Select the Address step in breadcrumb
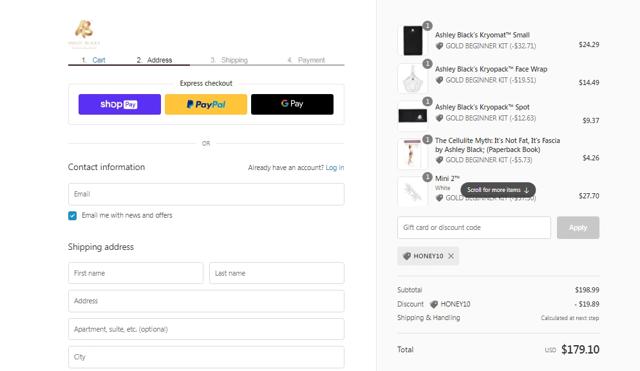 click(159, 60)
